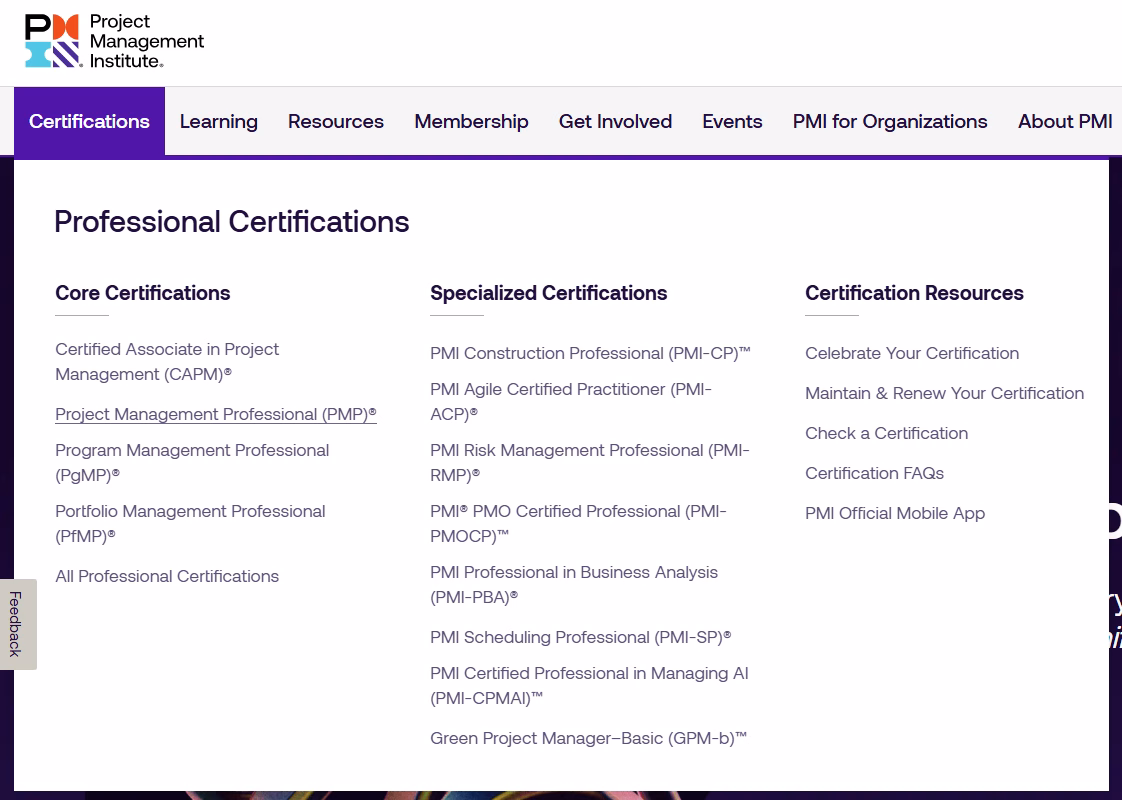Screen dimensions: 1122x800
Task: Open the Membership menu
Action: 471,121
